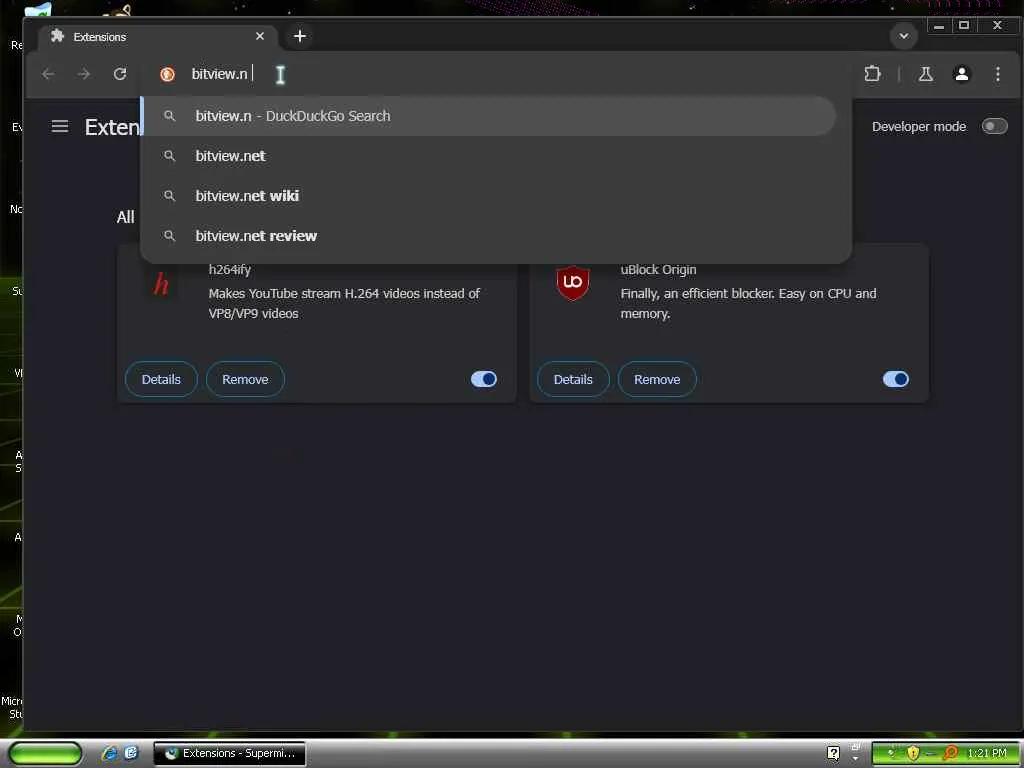Reload the current page
Screen dimensions: 1024x768
pyautogui.click(x=120, y=74)
